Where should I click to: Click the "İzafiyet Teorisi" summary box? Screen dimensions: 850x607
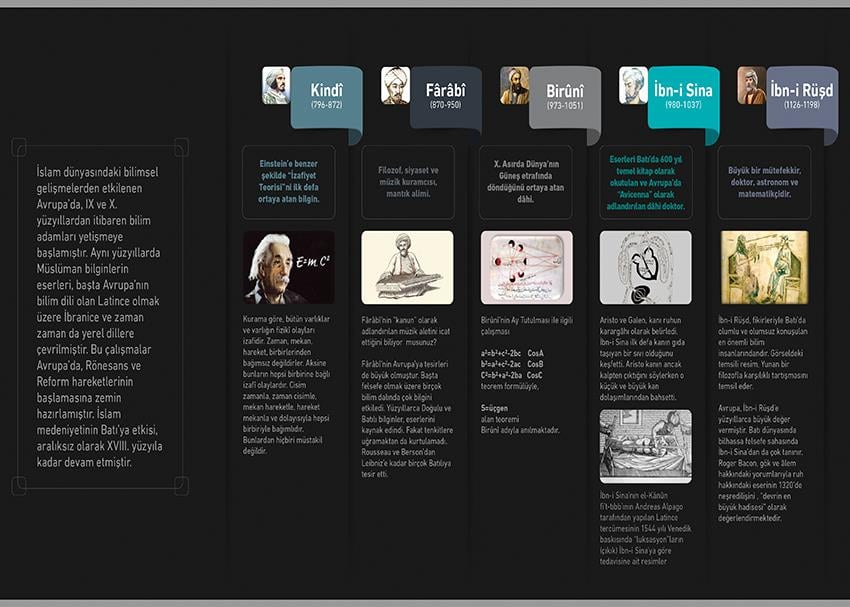(x=289, y=183)
